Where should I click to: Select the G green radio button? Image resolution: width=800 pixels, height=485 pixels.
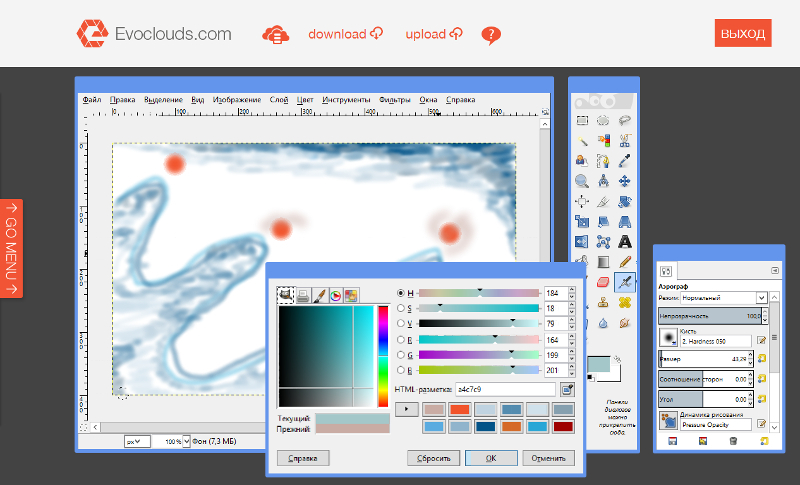[x=401, y=355]
